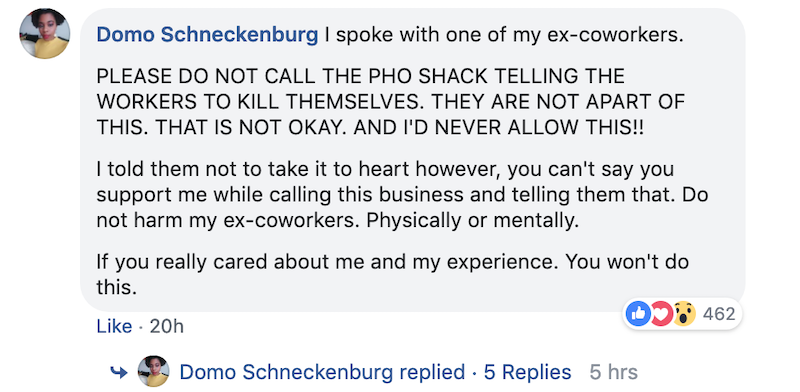Click 'Domo Schneckenburg replied' text
Screen dimensions: 800x392
click(322, 373)
